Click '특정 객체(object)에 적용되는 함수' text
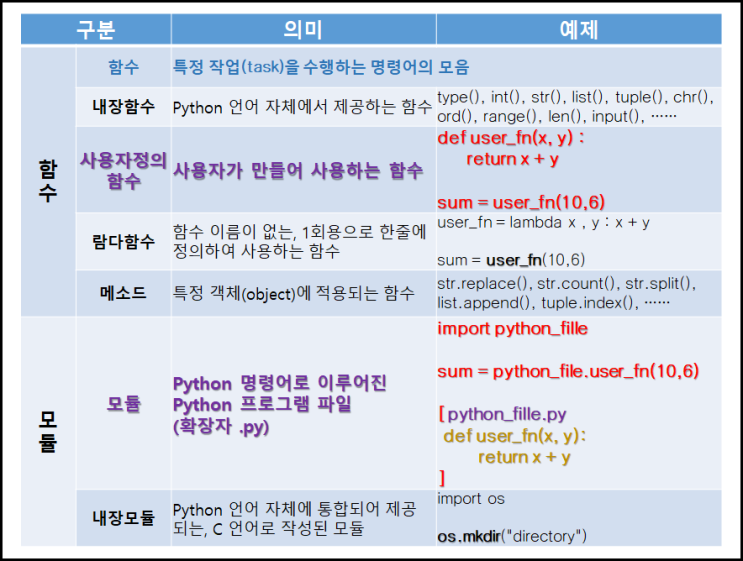 [x=293, y=293]
